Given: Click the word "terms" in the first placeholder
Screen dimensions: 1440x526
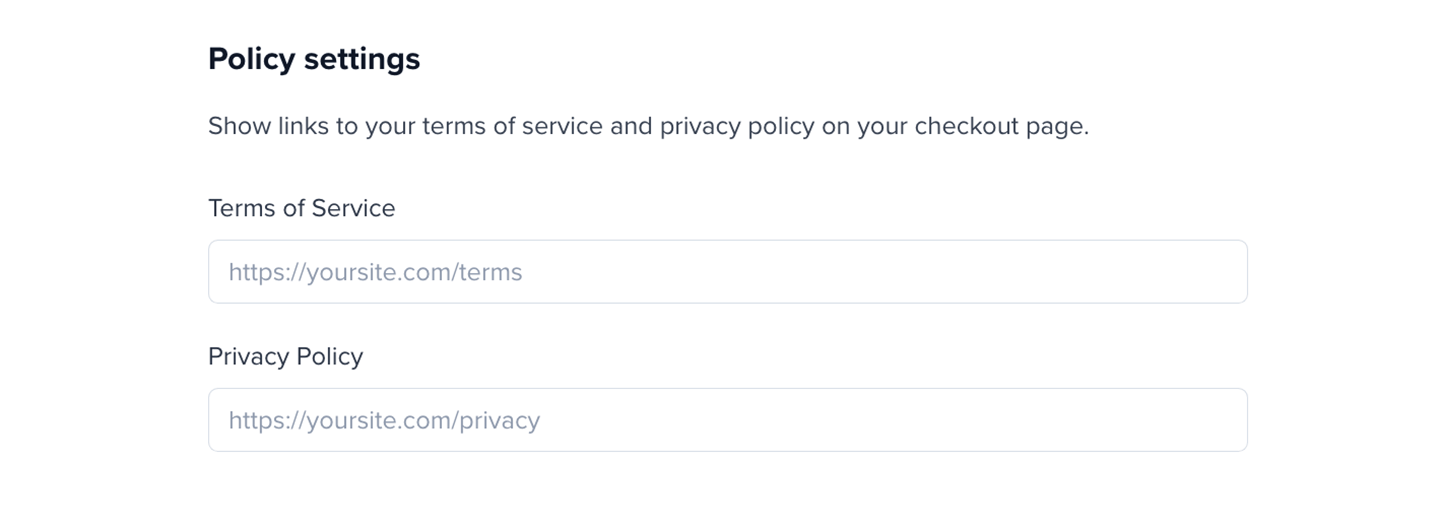Looking at the screenshot, I should [490, 272].
